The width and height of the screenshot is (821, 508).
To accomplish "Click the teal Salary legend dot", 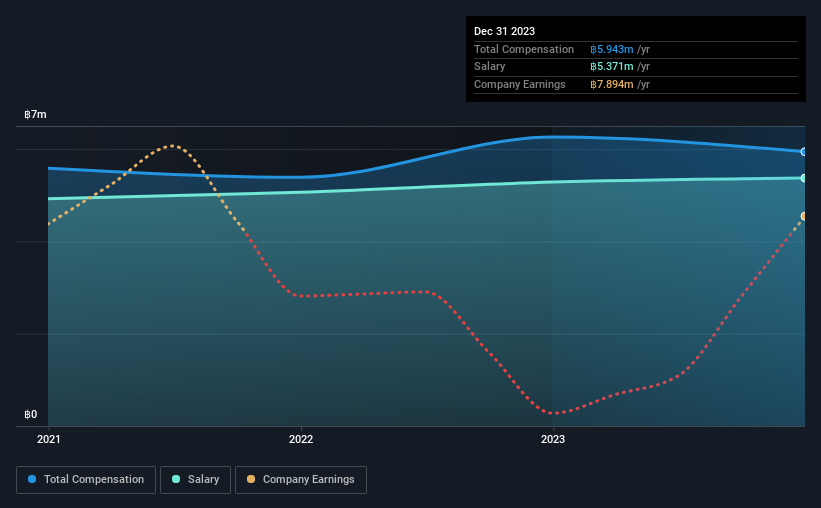I will coord(176,479).
